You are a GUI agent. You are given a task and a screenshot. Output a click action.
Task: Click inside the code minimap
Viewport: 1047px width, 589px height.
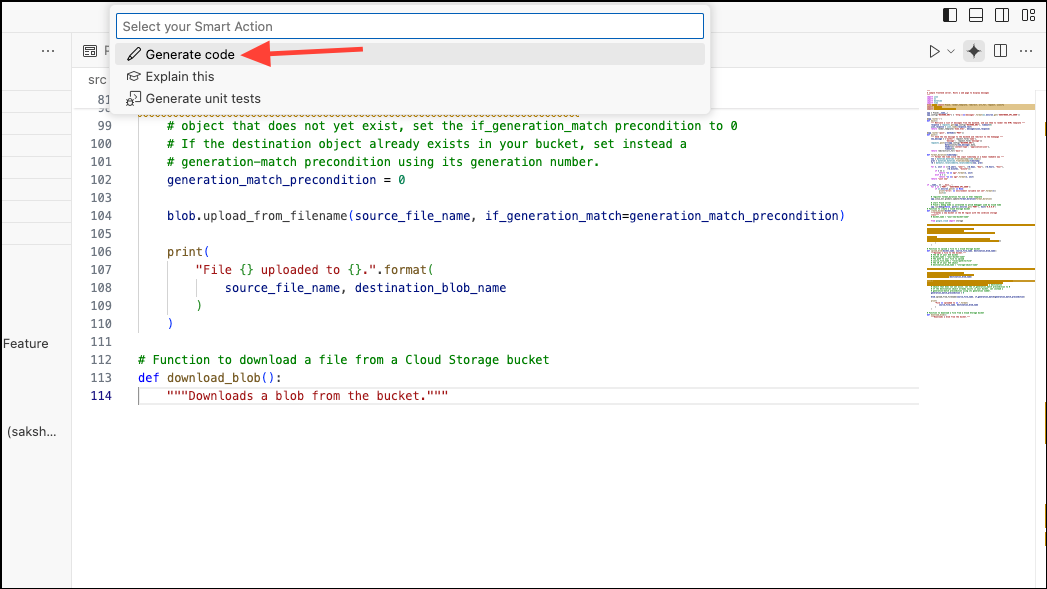[x=980, y=200]
